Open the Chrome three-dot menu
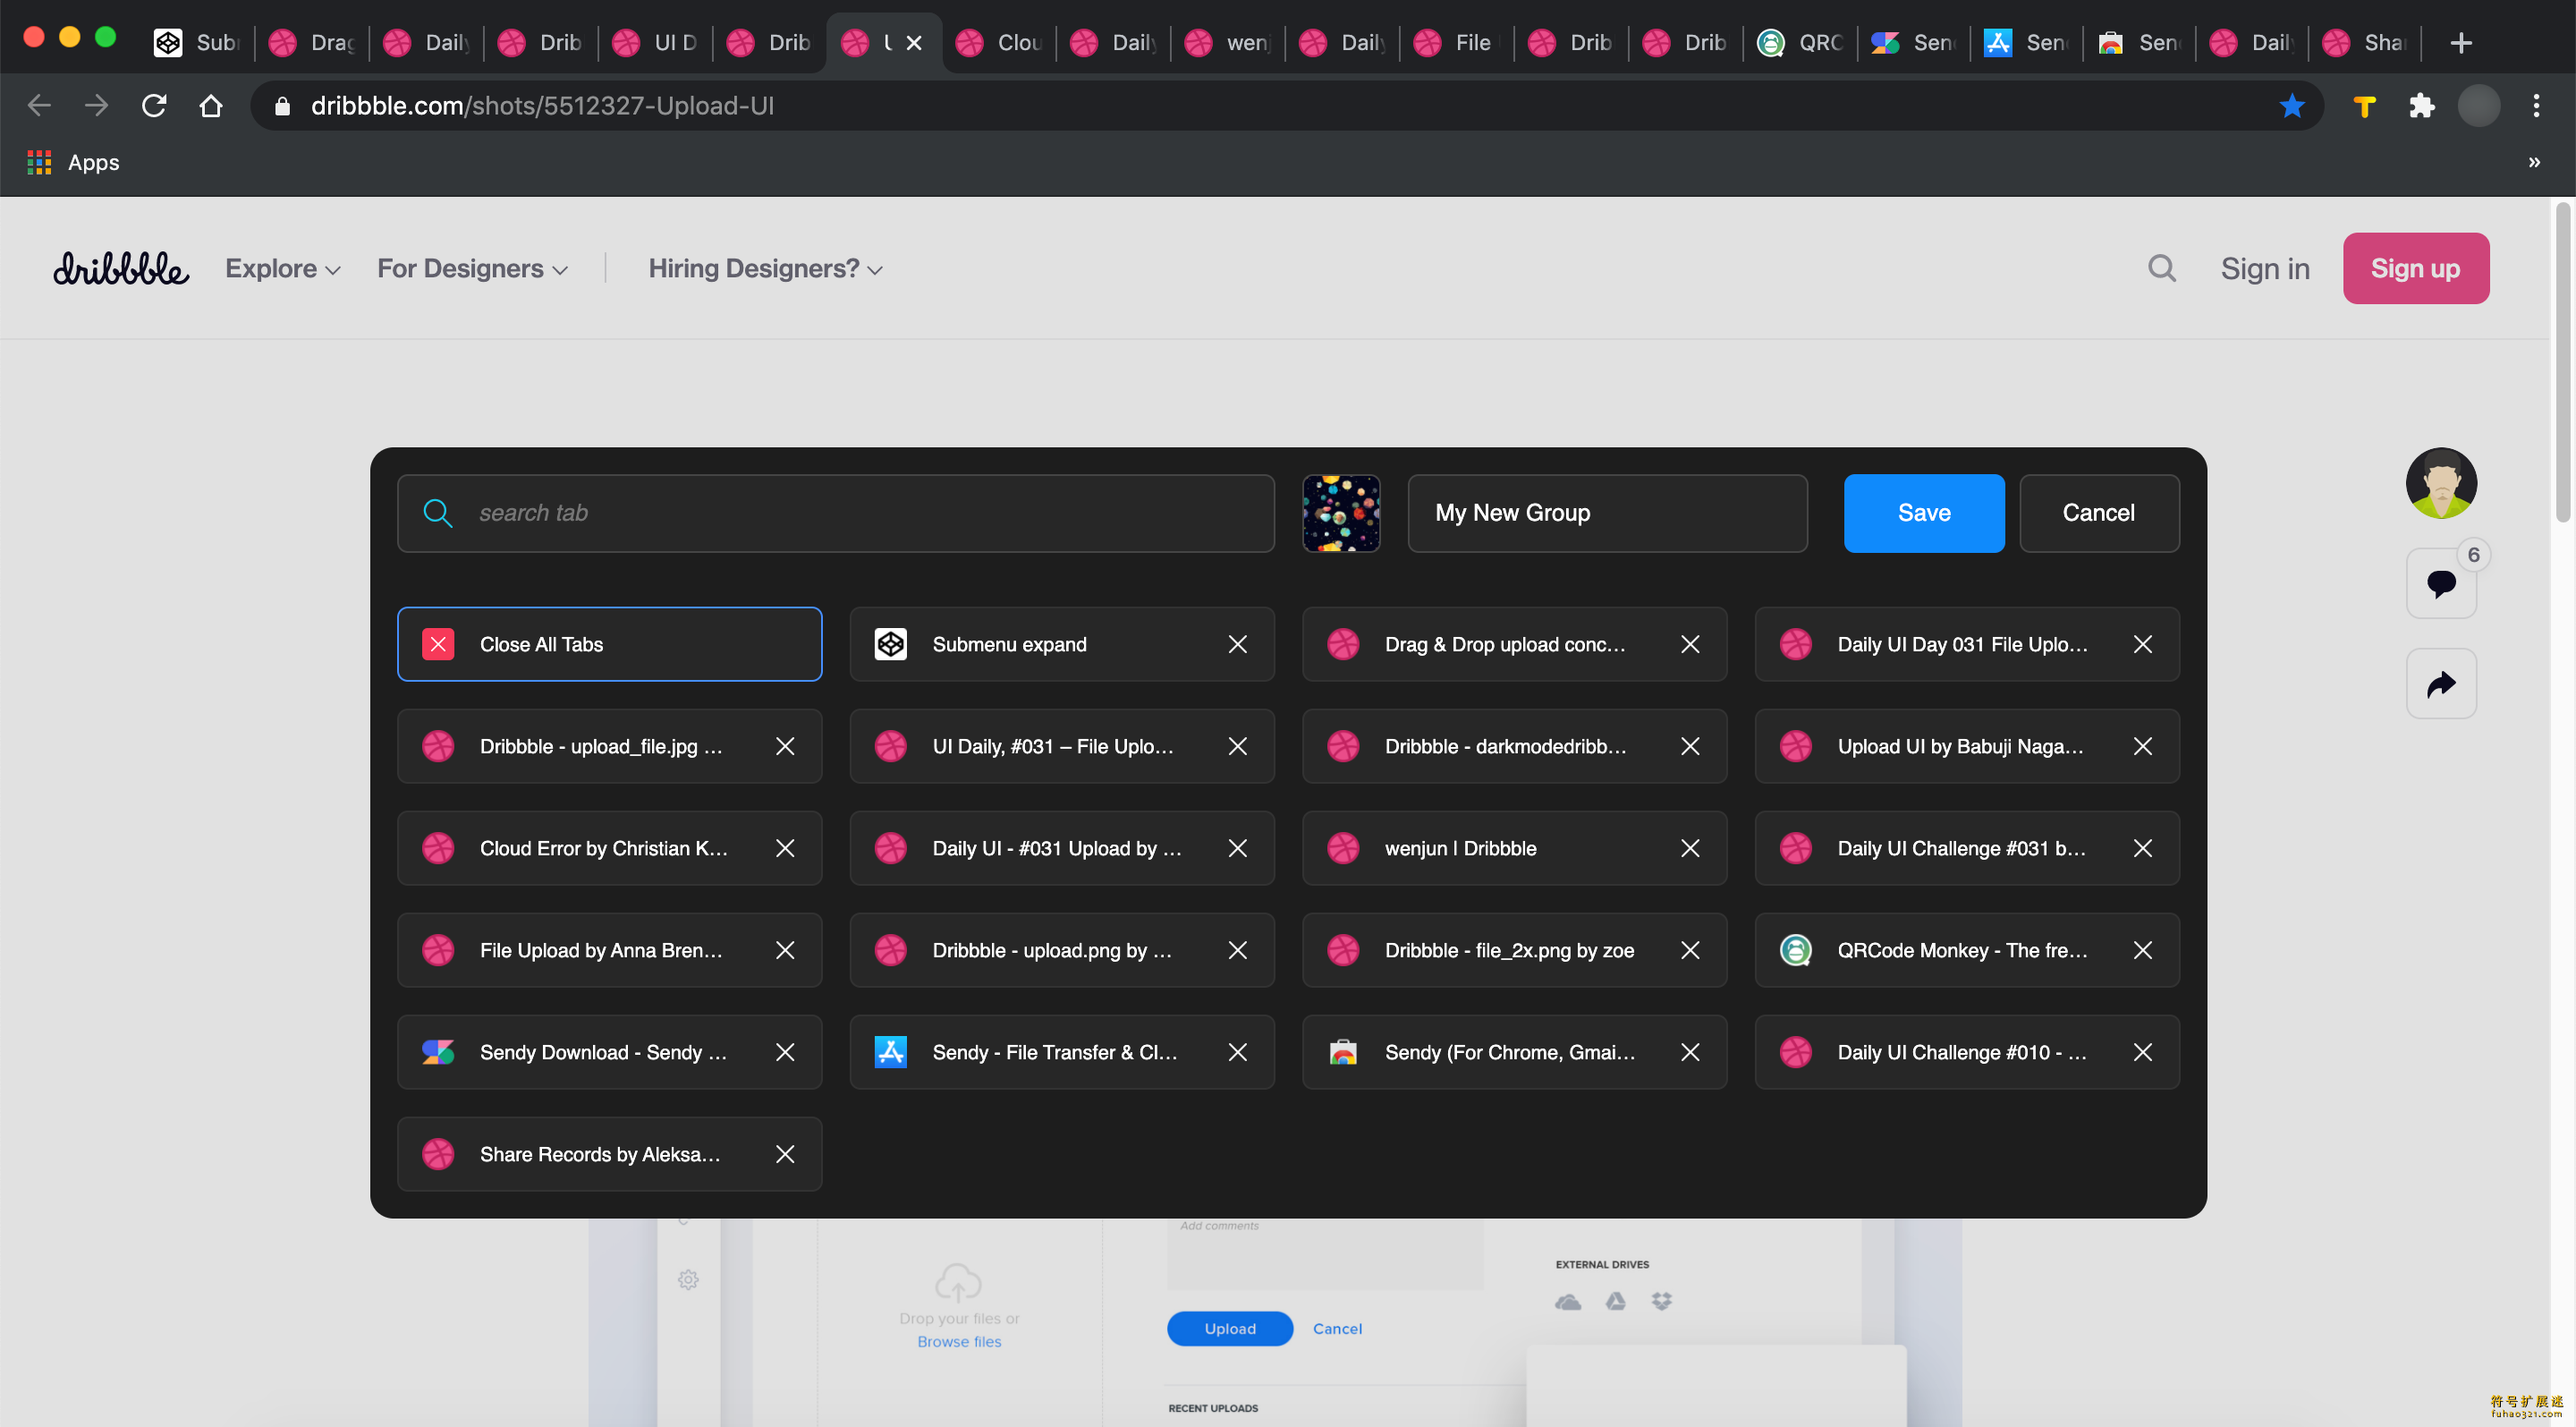 pyautogui.click(x=2536, y=105)
